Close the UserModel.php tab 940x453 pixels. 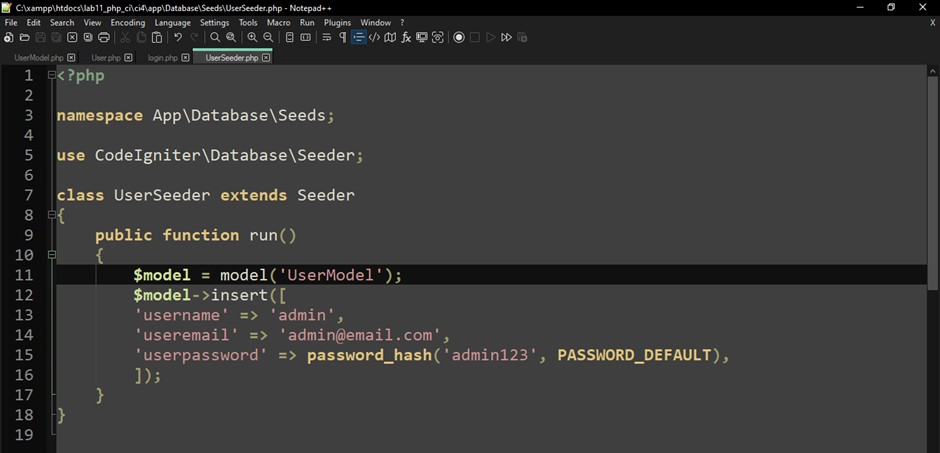[x=71, y=58]
